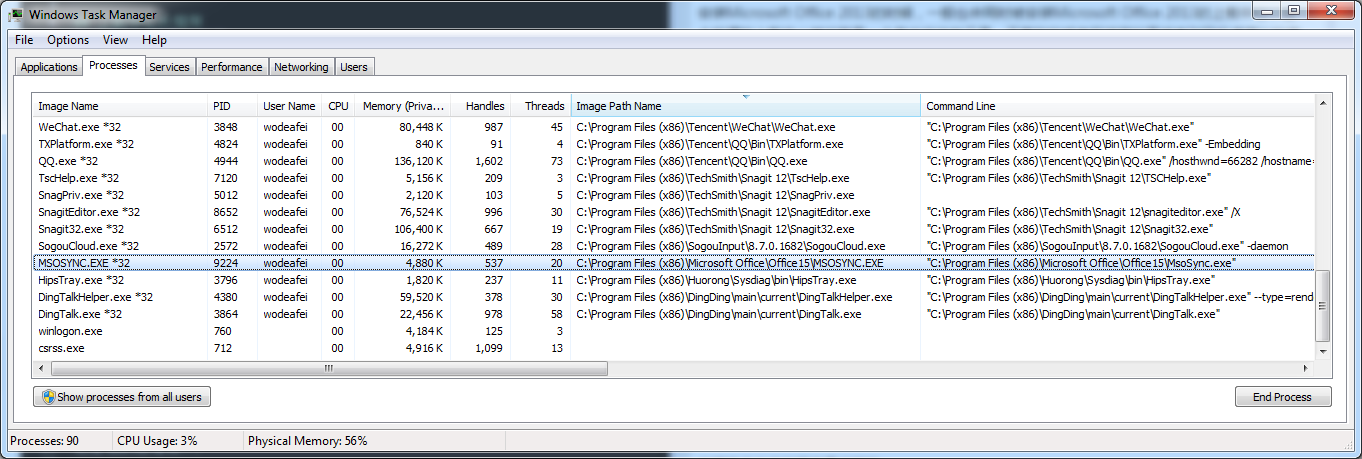Sort by Handles column header
Screen dimensions: 1362x459
point(481,106)
